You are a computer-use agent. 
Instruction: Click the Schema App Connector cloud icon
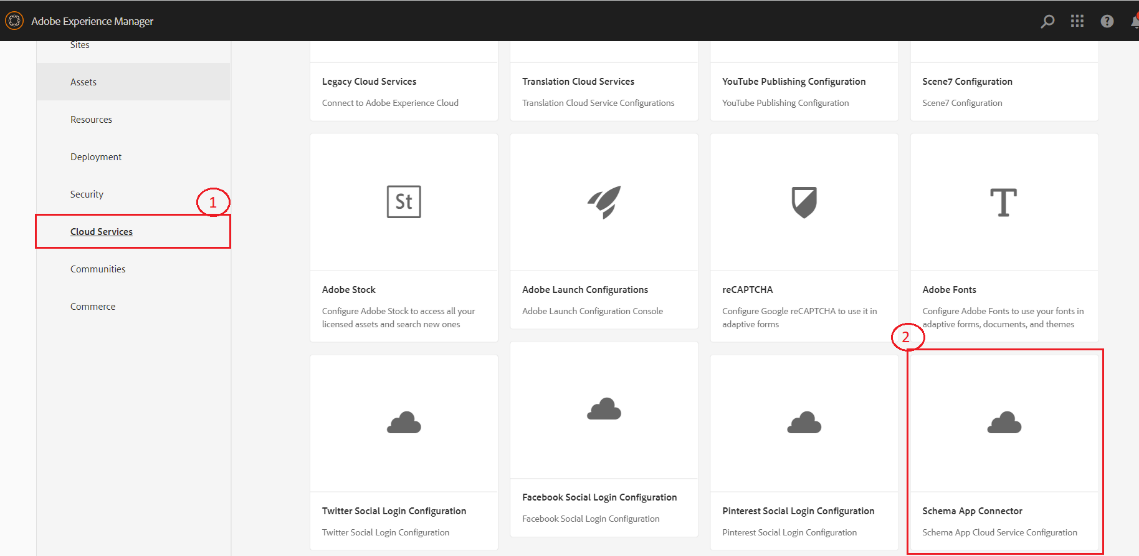[x=1004, y=422]
